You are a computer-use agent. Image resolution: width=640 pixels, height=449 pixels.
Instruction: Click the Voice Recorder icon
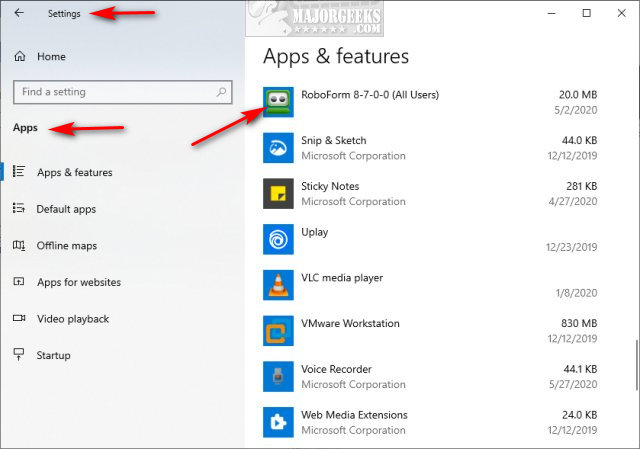coord(278,376)
